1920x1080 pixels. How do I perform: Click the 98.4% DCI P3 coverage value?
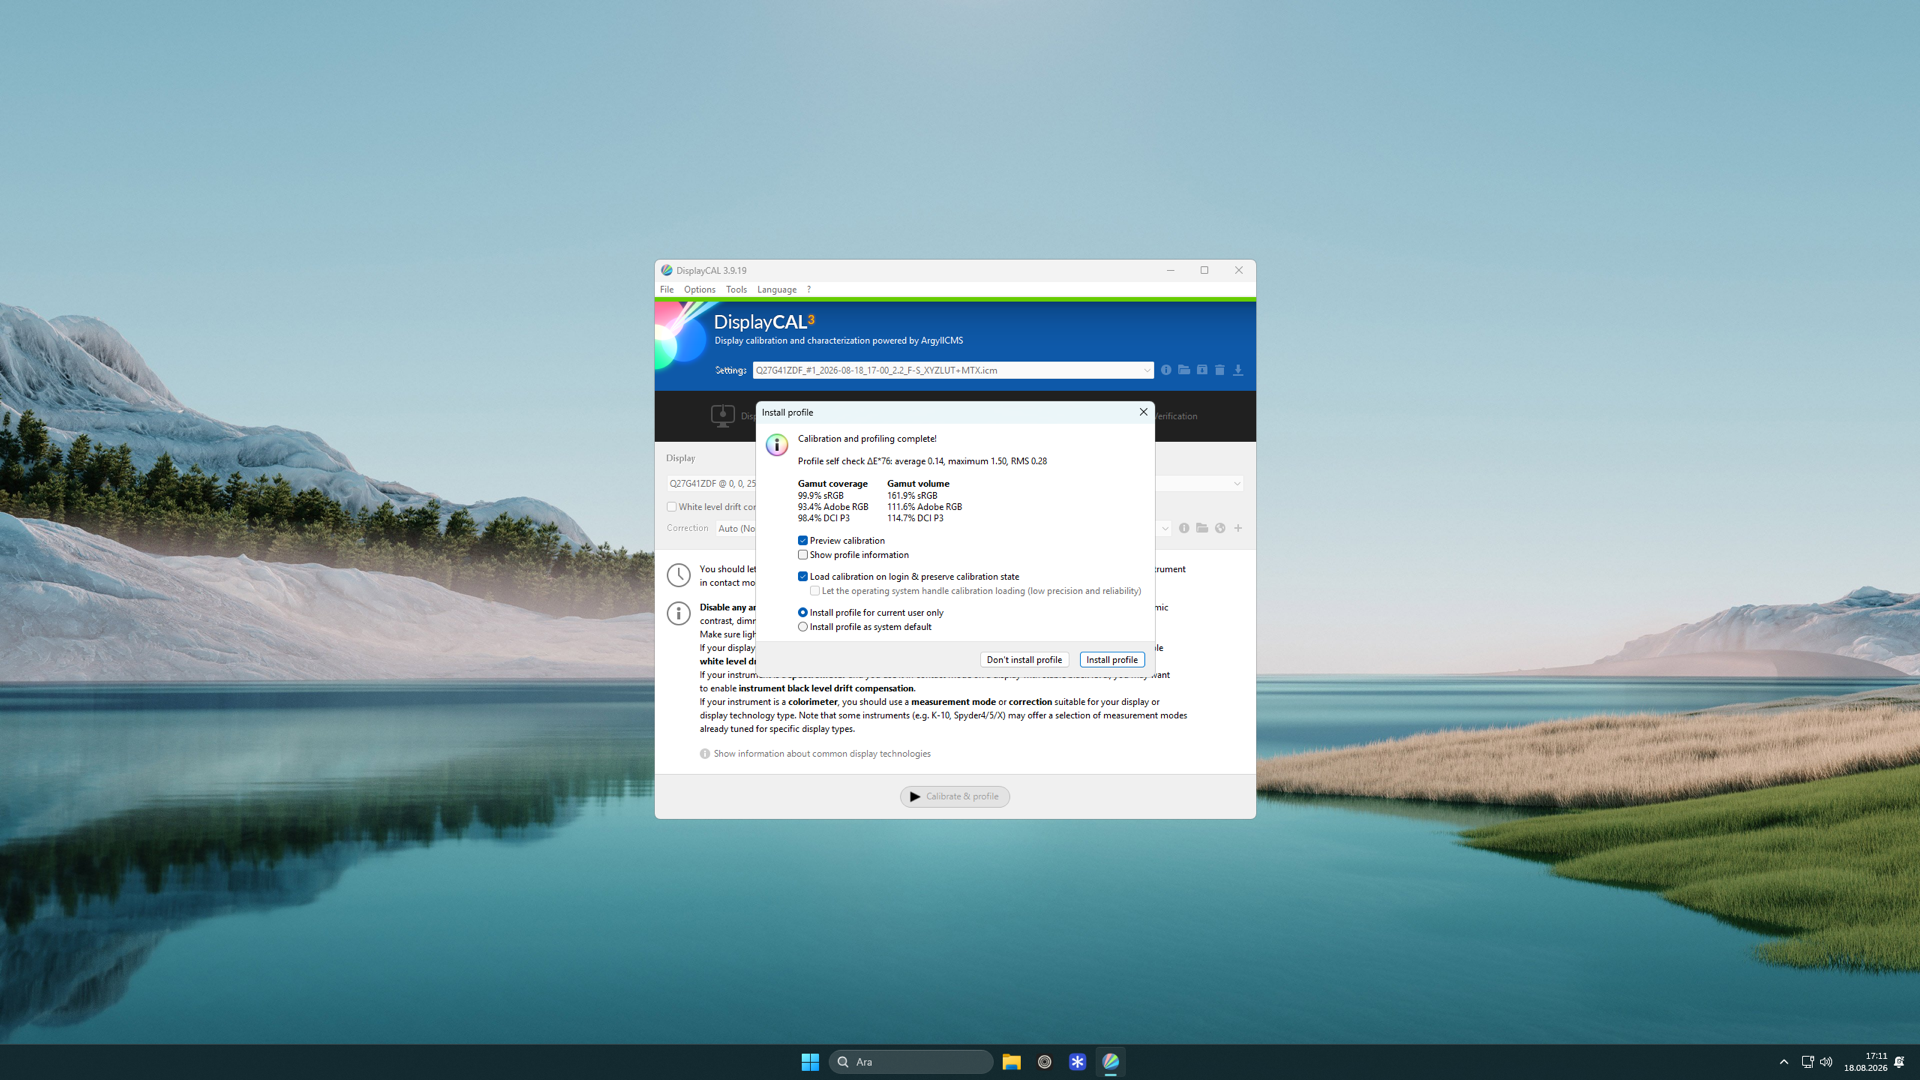click(x=824, y=518)
